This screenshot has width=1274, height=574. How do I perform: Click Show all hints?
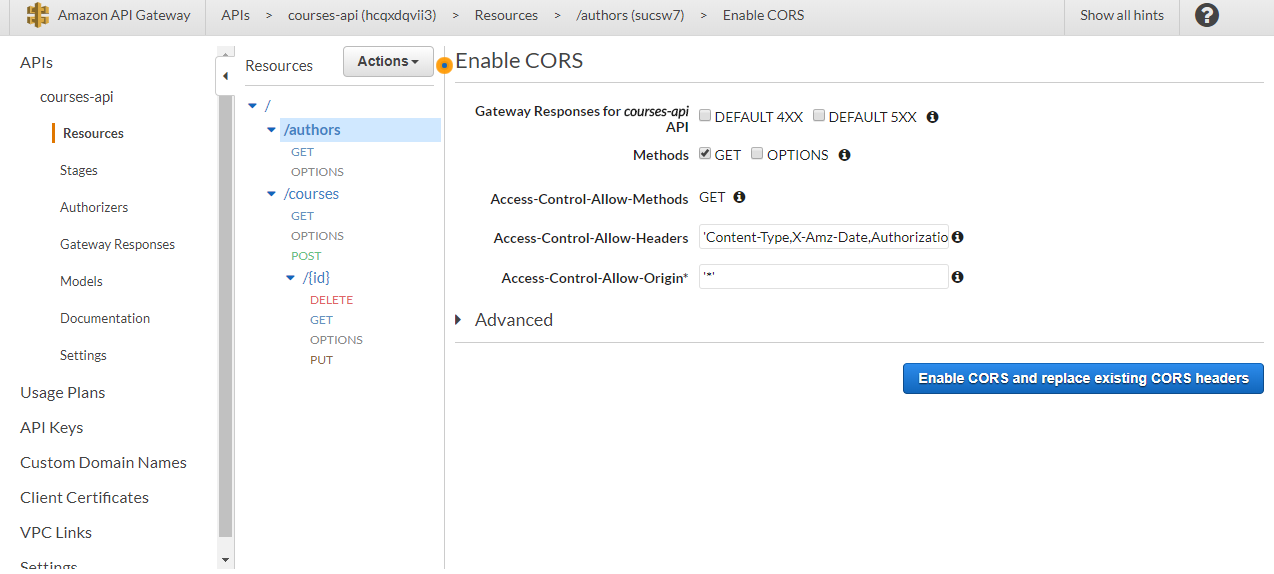pos(1122,15)
